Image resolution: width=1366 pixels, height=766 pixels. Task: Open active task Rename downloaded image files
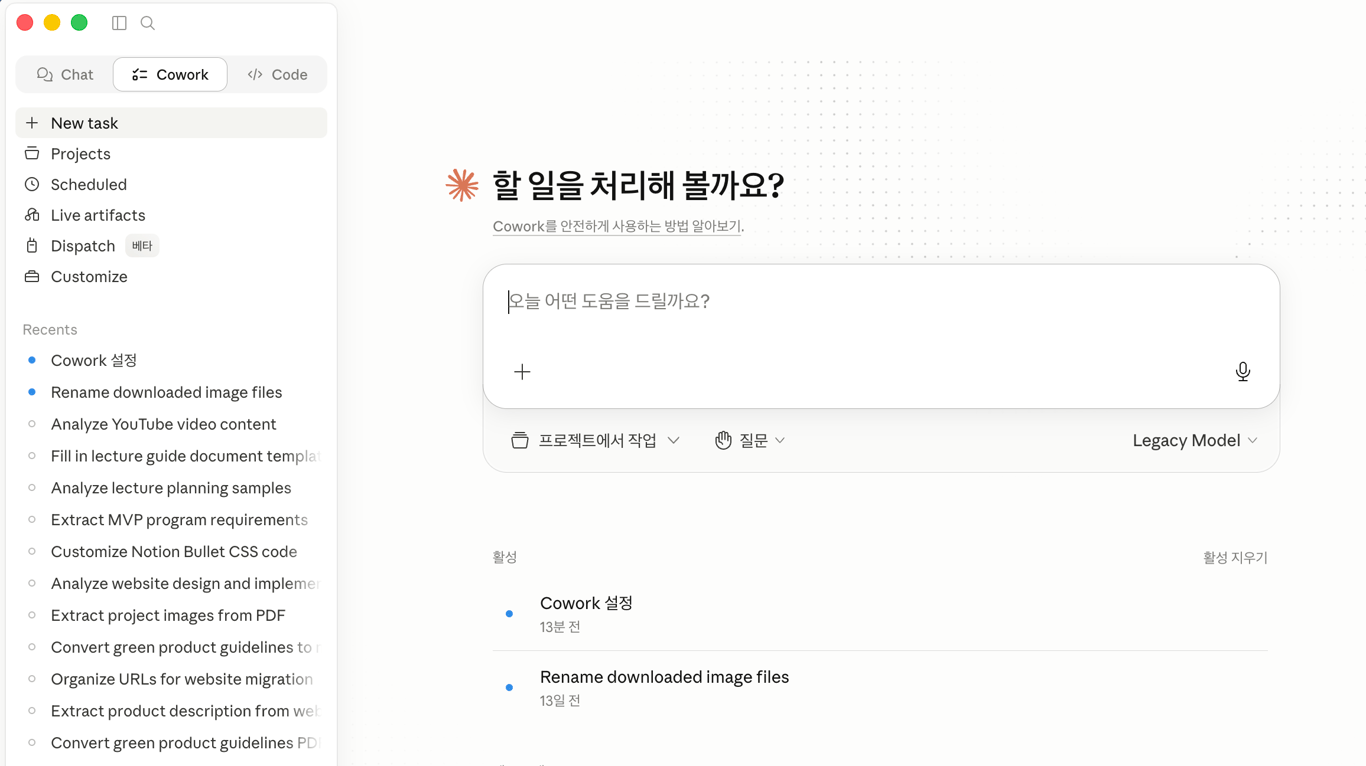coord(880,688)
